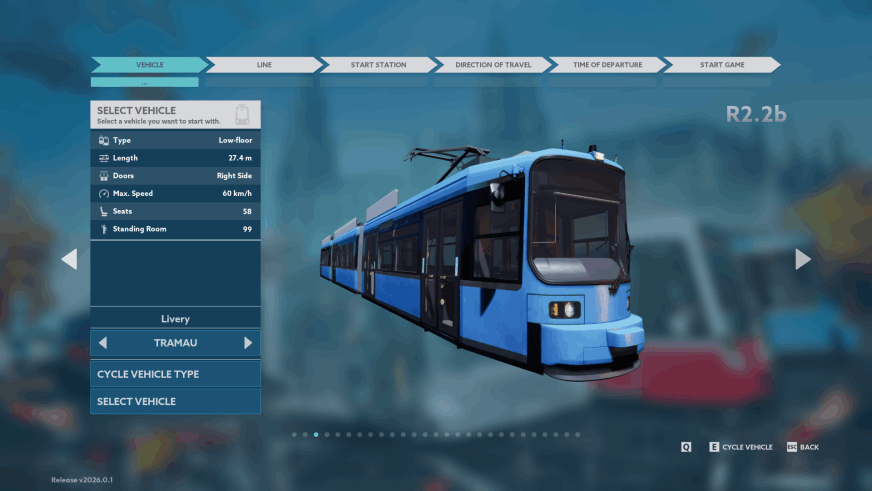Switch livery with the left livery arrow
This screenshot has width=872, height=491.
pyautogui.click(x=103, y=343)
